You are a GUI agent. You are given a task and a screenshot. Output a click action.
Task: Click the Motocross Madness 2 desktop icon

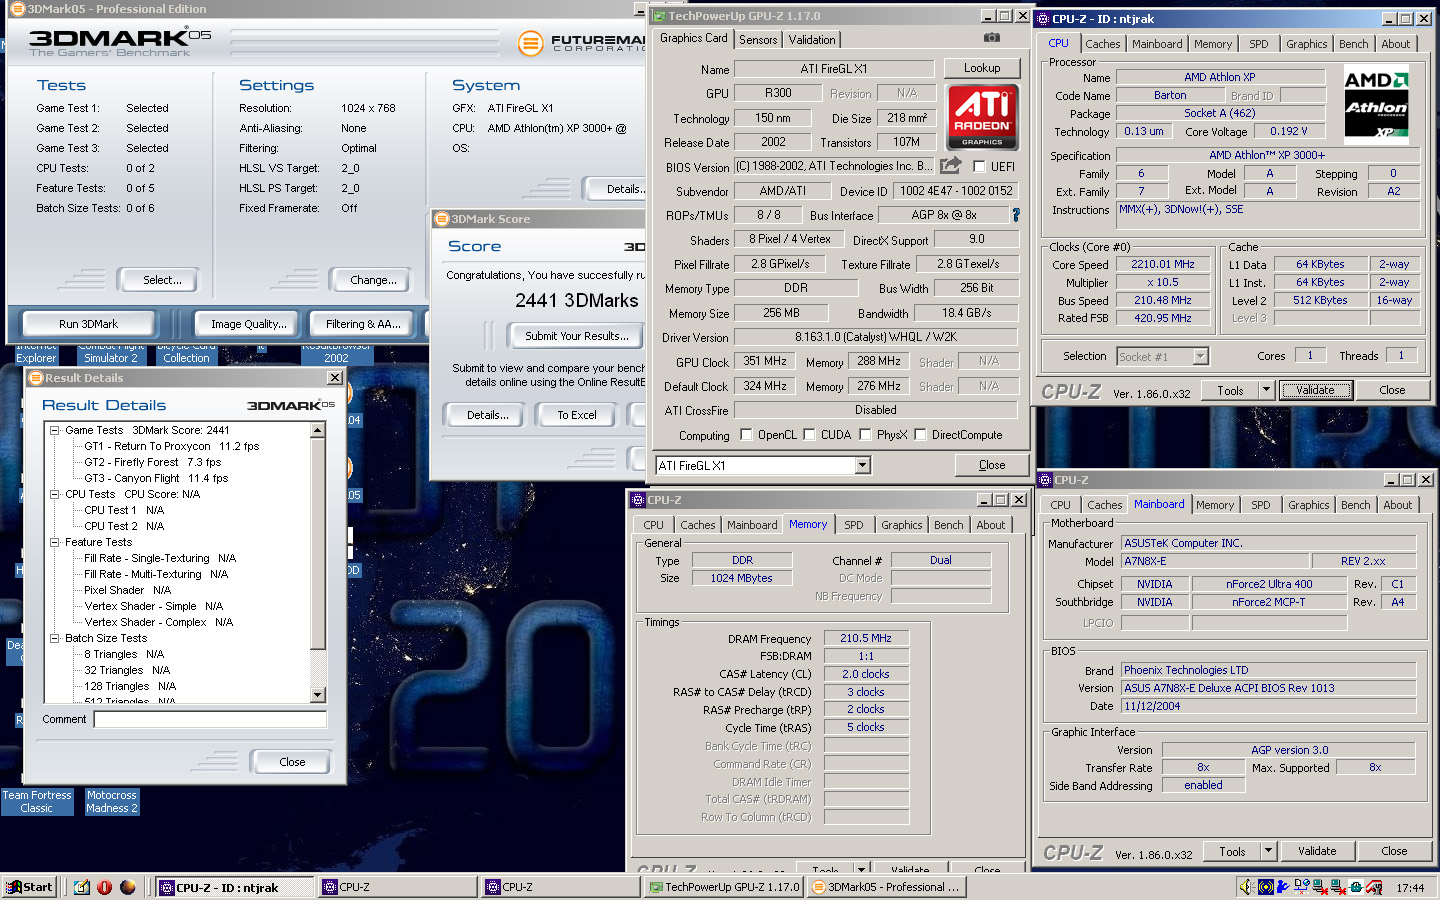click(x=111, y=802)
